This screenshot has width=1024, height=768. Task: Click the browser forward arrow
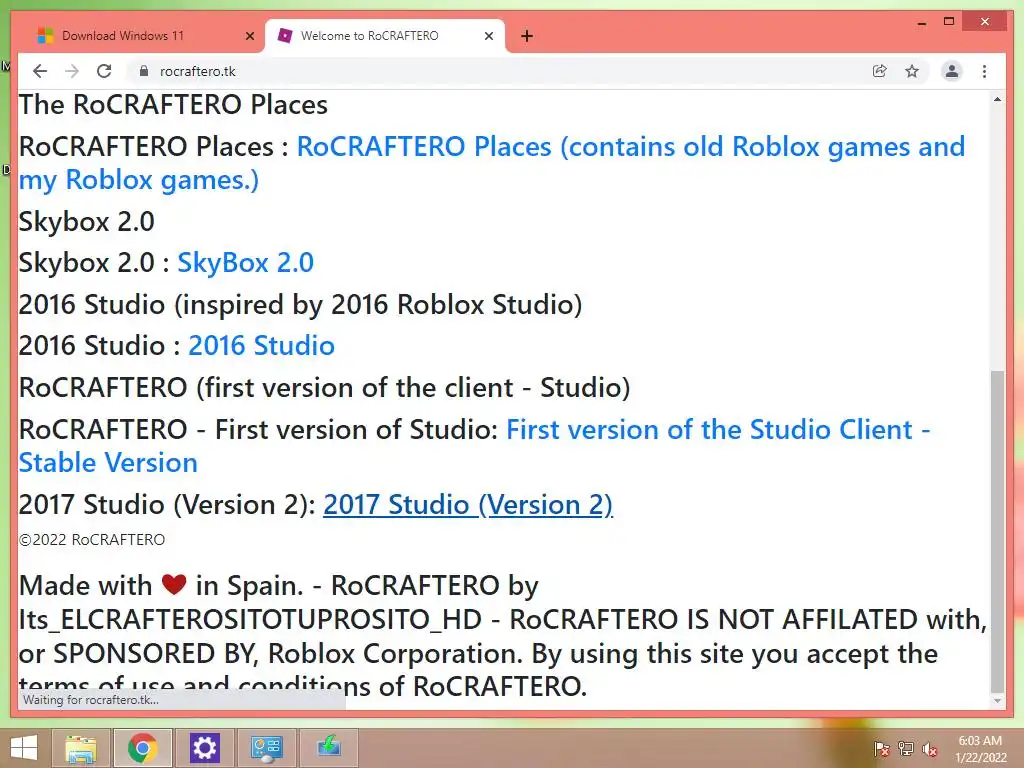click(x=72, y=71)
